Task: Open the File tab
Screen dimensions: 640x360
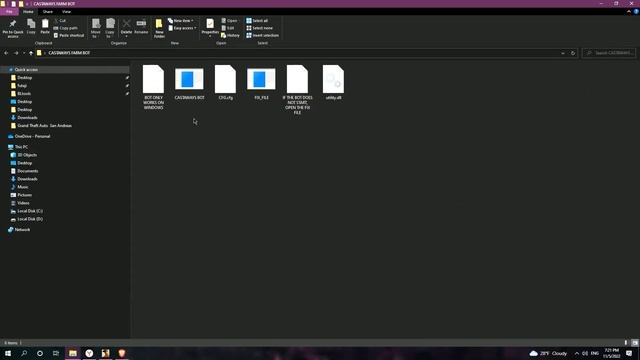Action: coord(9,12)
